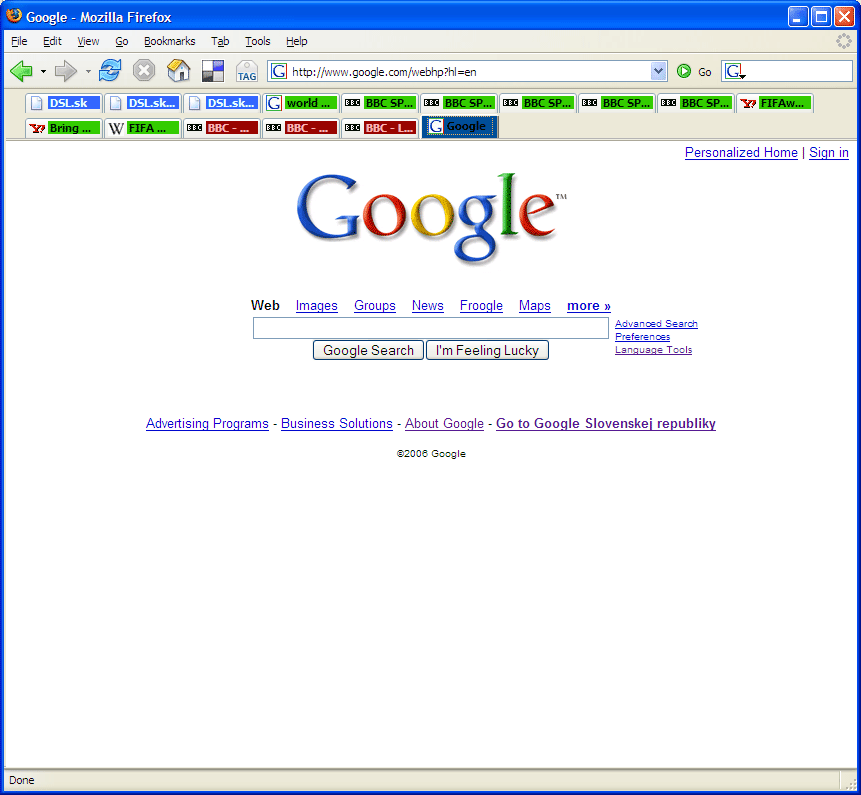Open the Preferences link
The width and height of the screenshot is (861, 795).
(642, 337)
